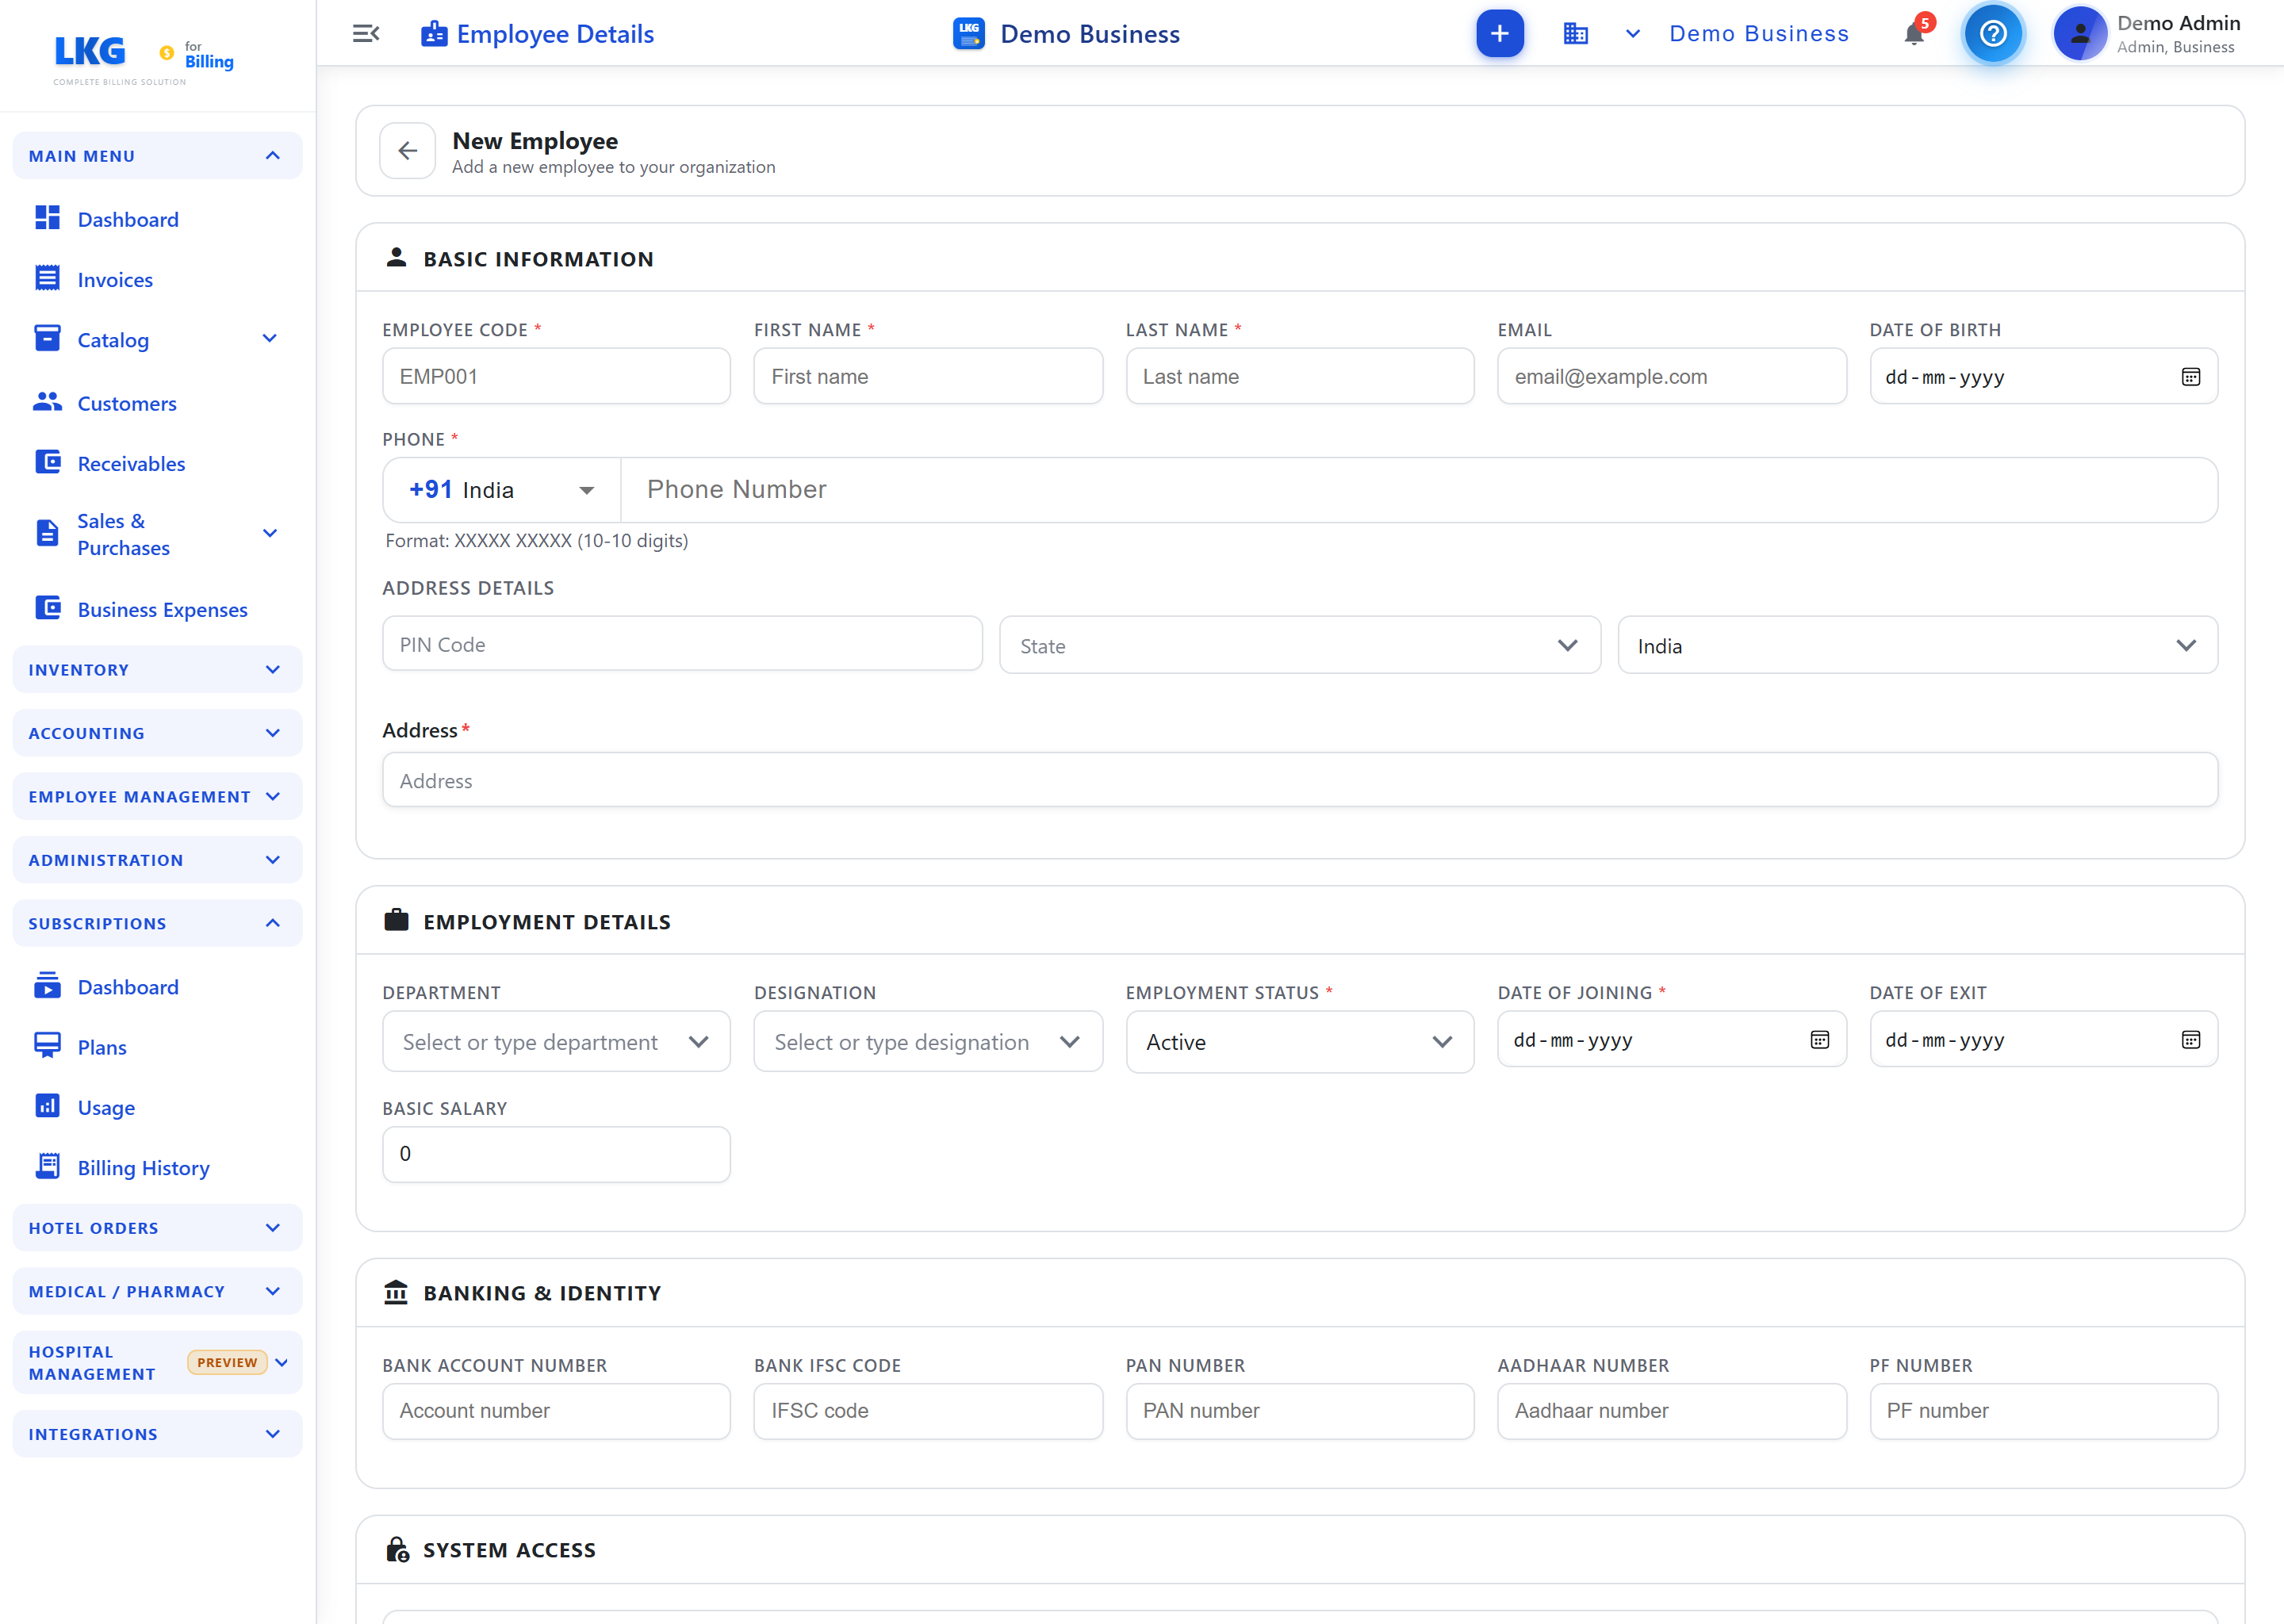The image size is (2284, 1624).
Task: Click the Dashboard grid icon in Main Menu
Action: pyautogui.click(x=47, y=218)
